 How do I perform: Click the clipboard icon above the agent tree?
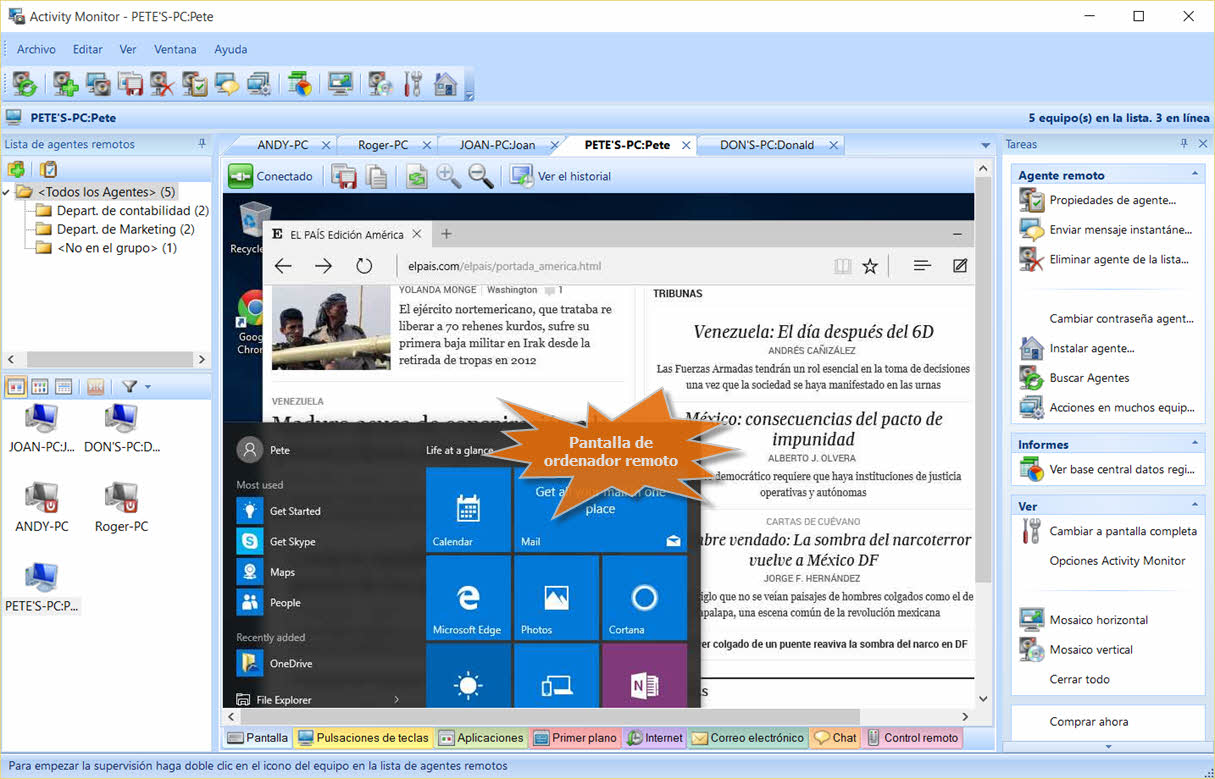[x=48, y=169]
